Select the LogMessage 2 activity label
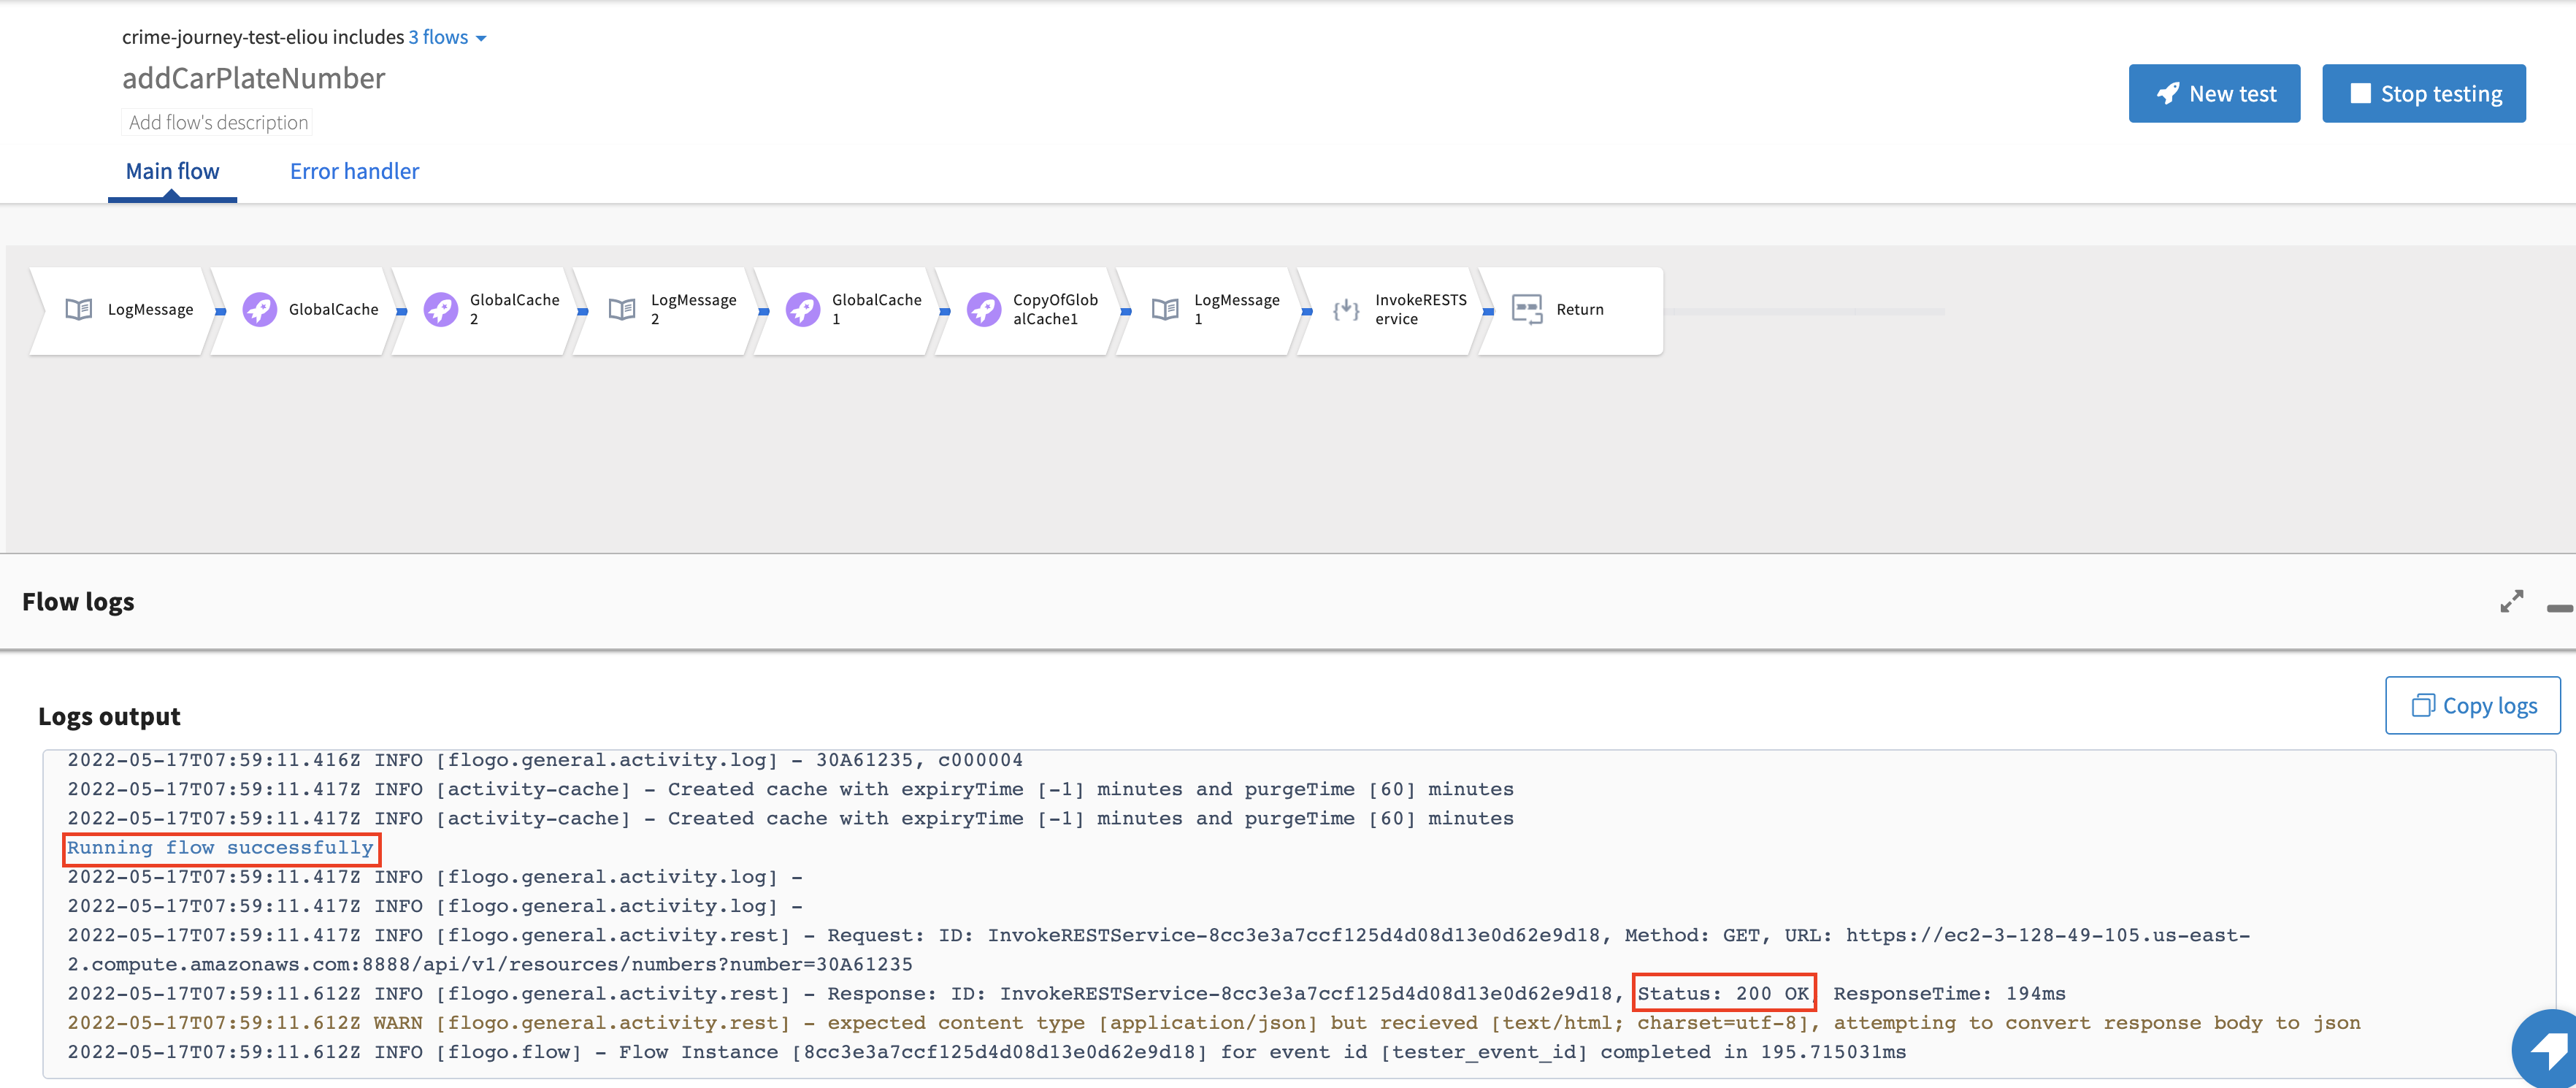The image size is (2576, 1088). 693,309
